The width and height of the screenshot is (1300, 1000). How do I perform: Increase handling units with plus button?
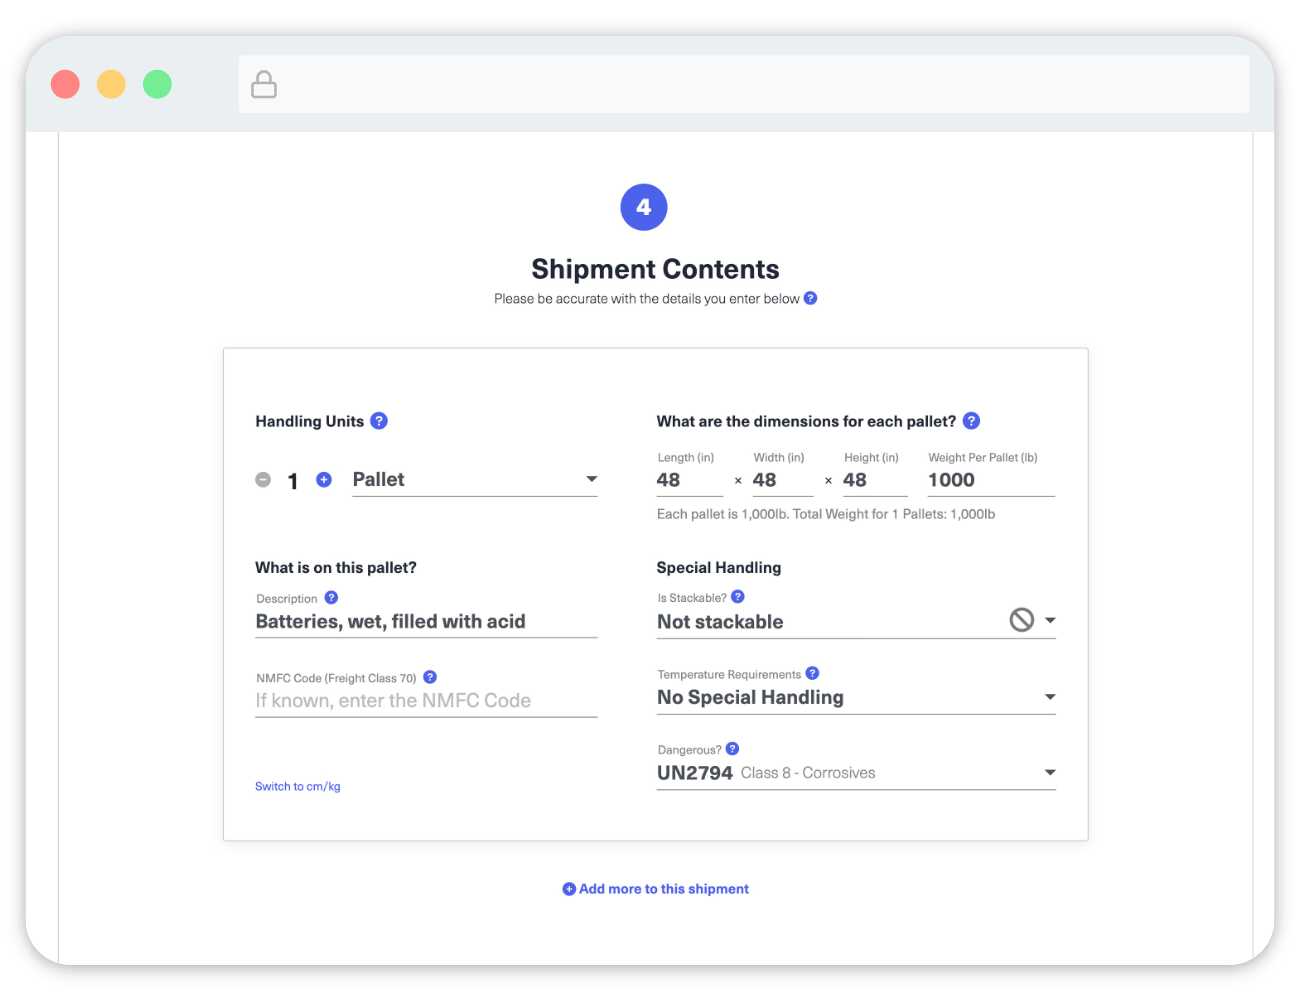pyautogui.click(x=324, y=480)
